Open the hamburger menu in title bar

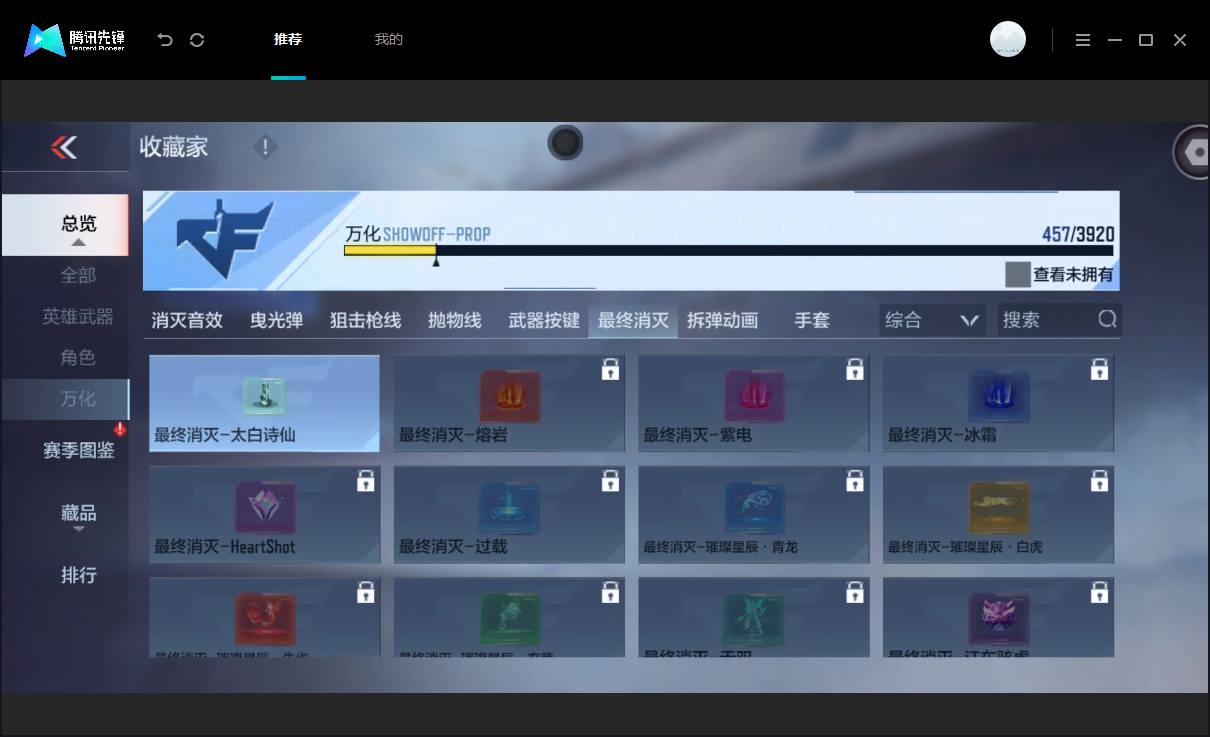[1083, 40]
